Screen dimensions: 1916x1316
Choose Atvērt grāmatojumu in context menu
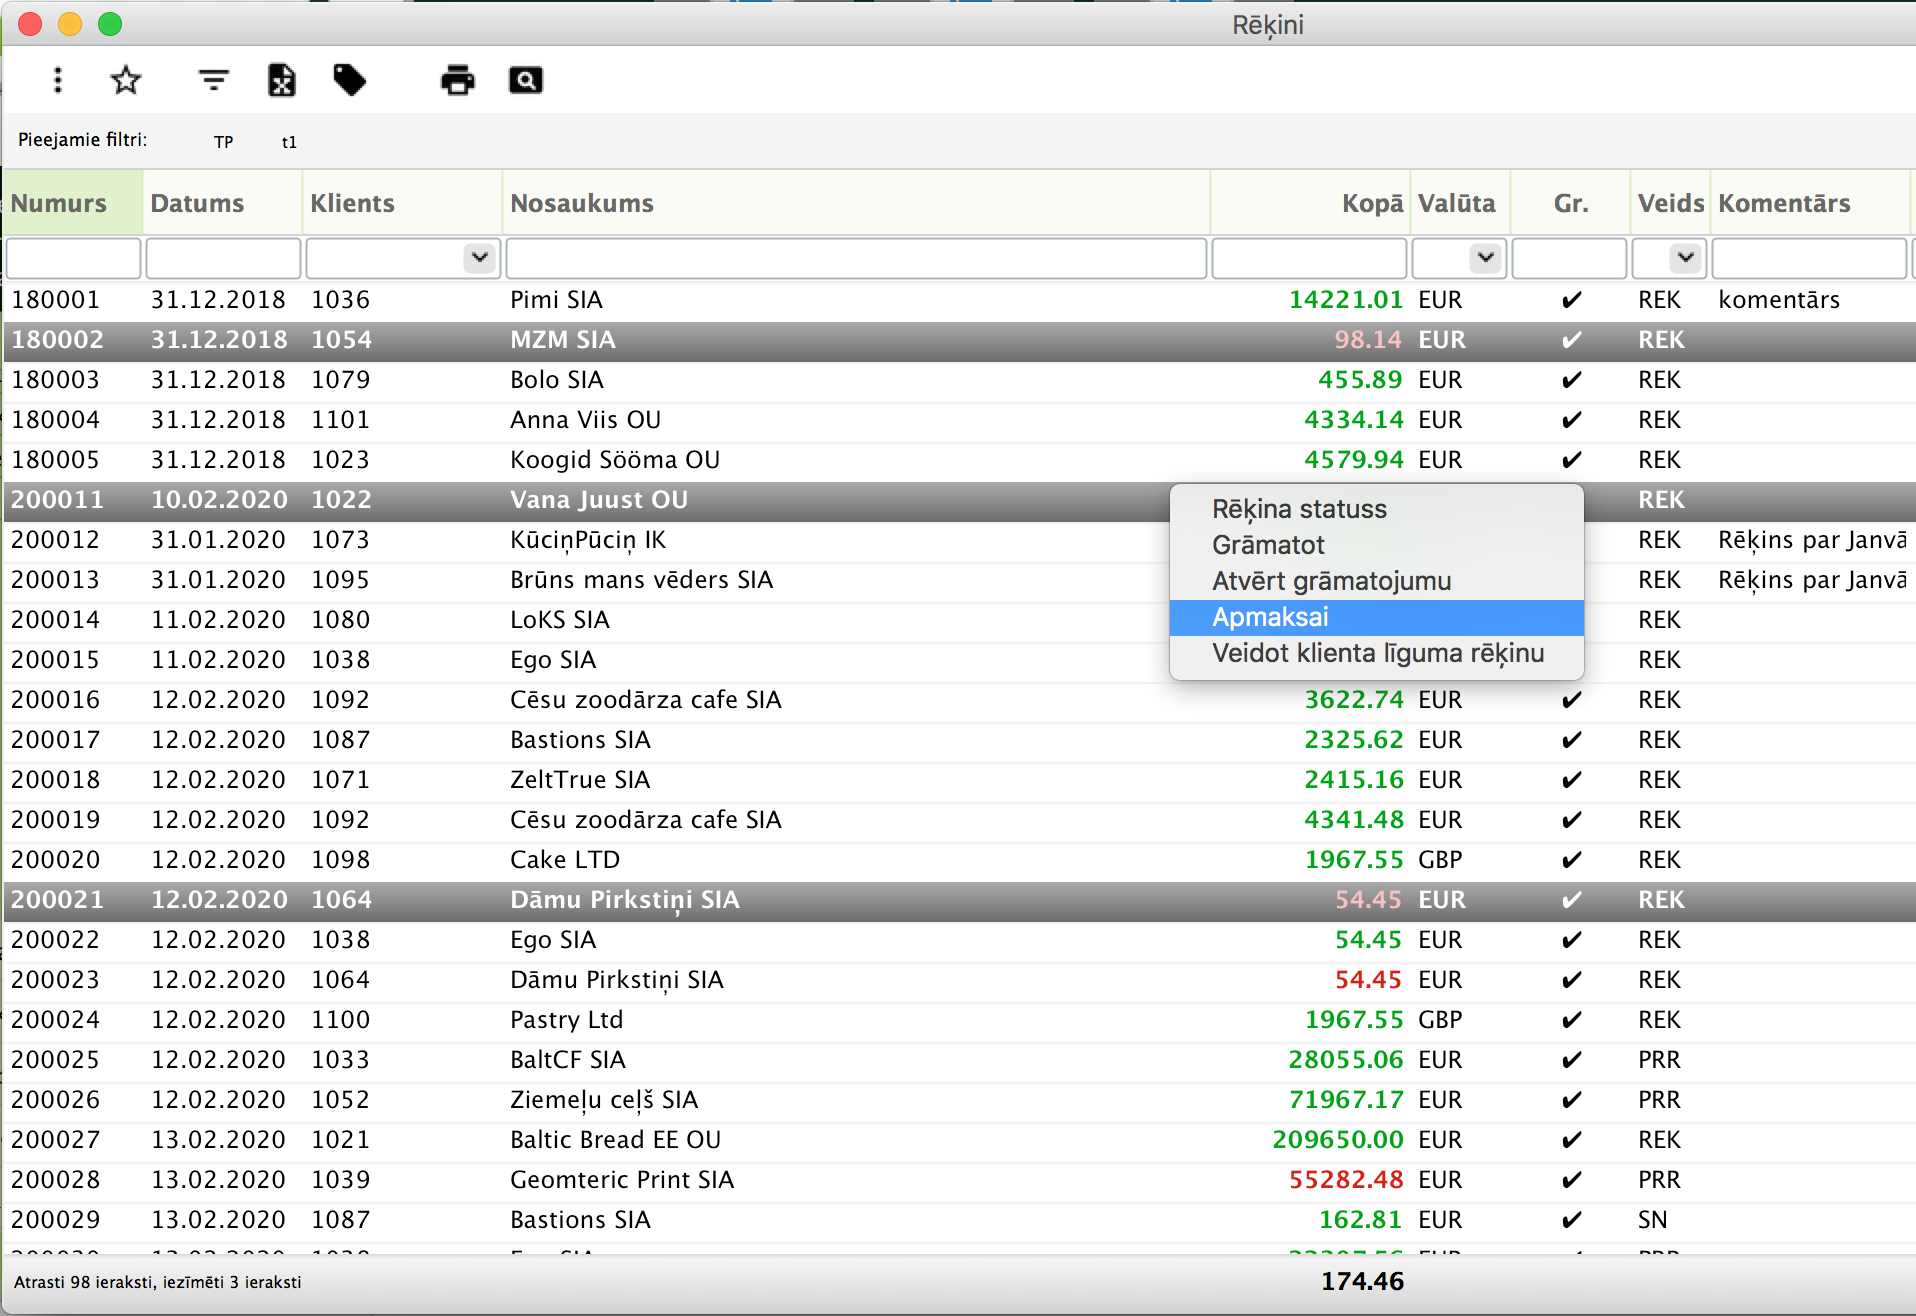[1376, 581]
